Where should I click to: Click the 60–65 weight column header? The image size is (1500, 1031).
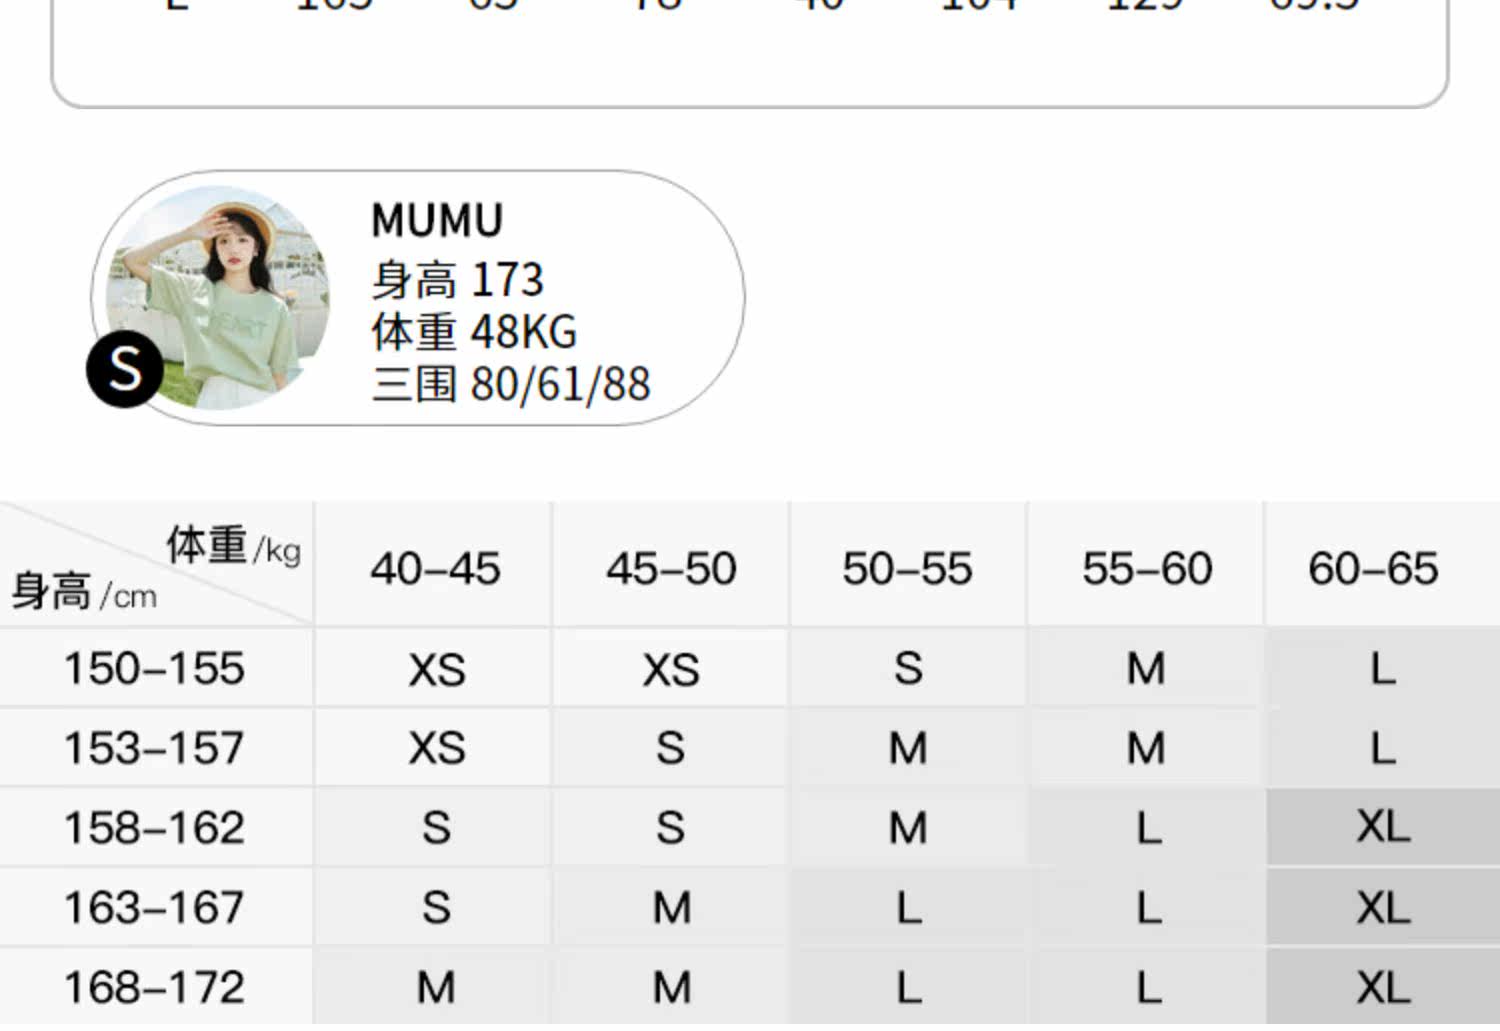point(1373,569)
